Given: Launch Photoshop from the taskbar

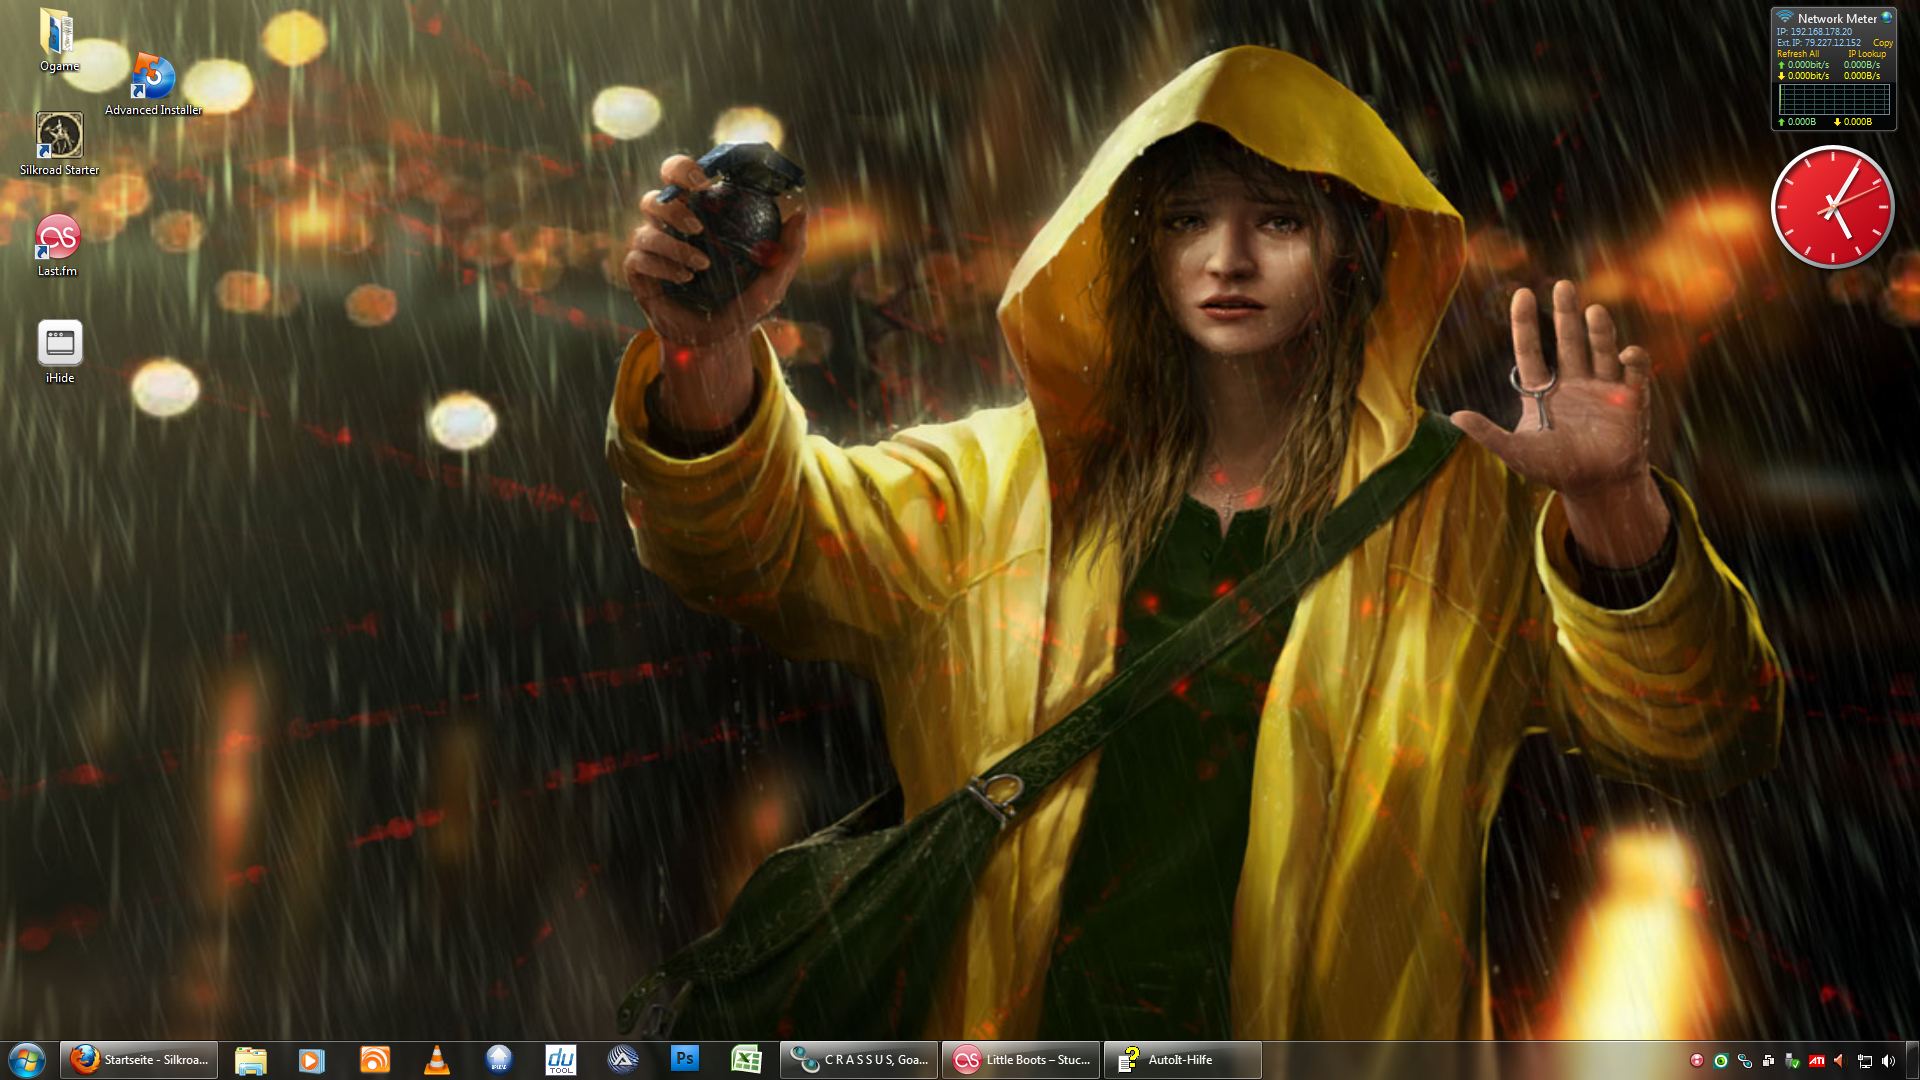Looking at the screenshot, I should pyautogui.click(x=685, y=1060).
